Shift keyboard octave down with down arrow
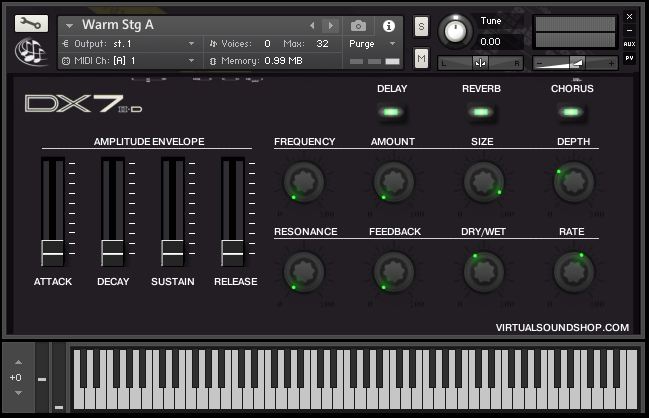 17,393
